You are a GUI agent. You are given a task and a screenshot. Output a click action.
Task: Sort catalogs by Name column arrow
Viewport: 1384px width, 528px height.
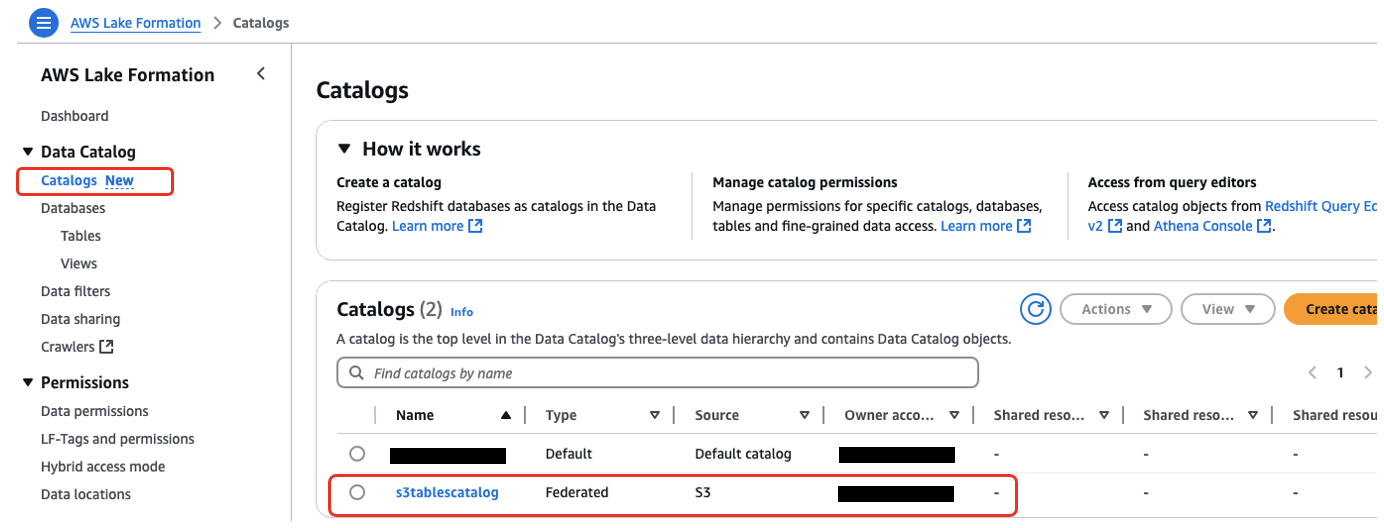coord(506,415)
